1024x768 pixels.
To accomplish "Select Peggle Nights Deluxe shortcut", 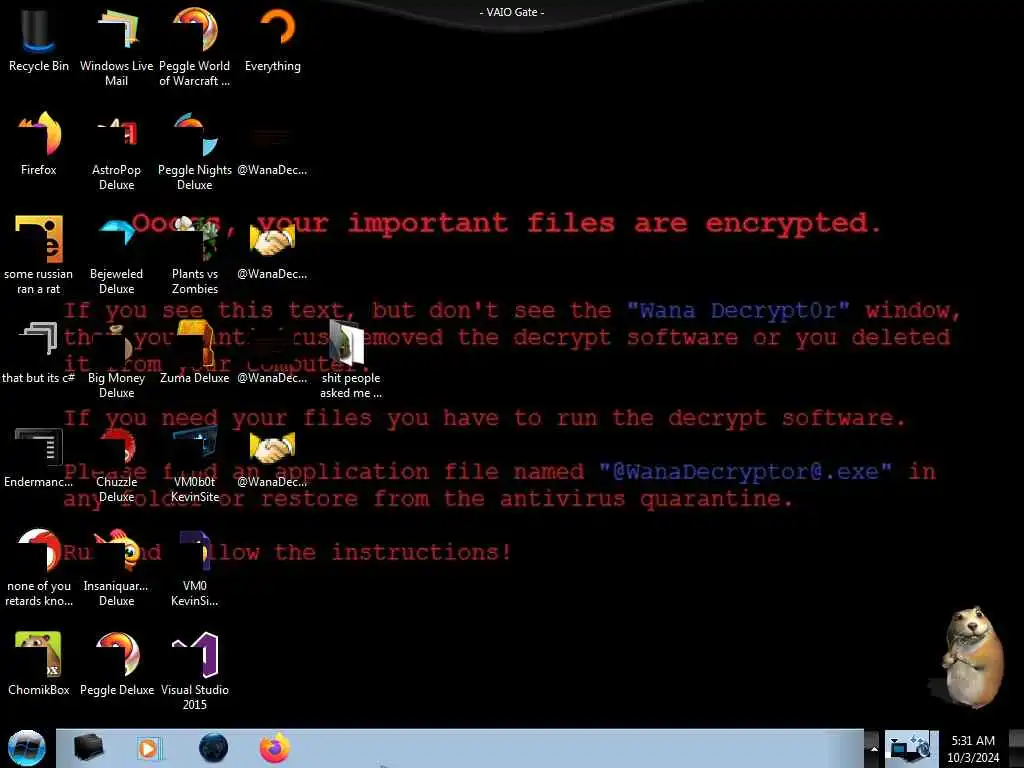I will point(195,152).
